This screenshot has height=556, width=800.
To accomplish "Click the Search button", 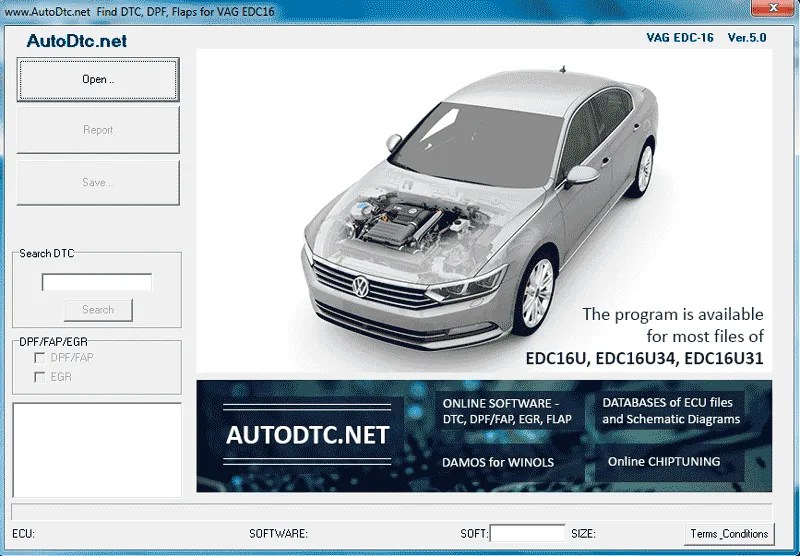I will pyautogui.click(x=98, y=310).
